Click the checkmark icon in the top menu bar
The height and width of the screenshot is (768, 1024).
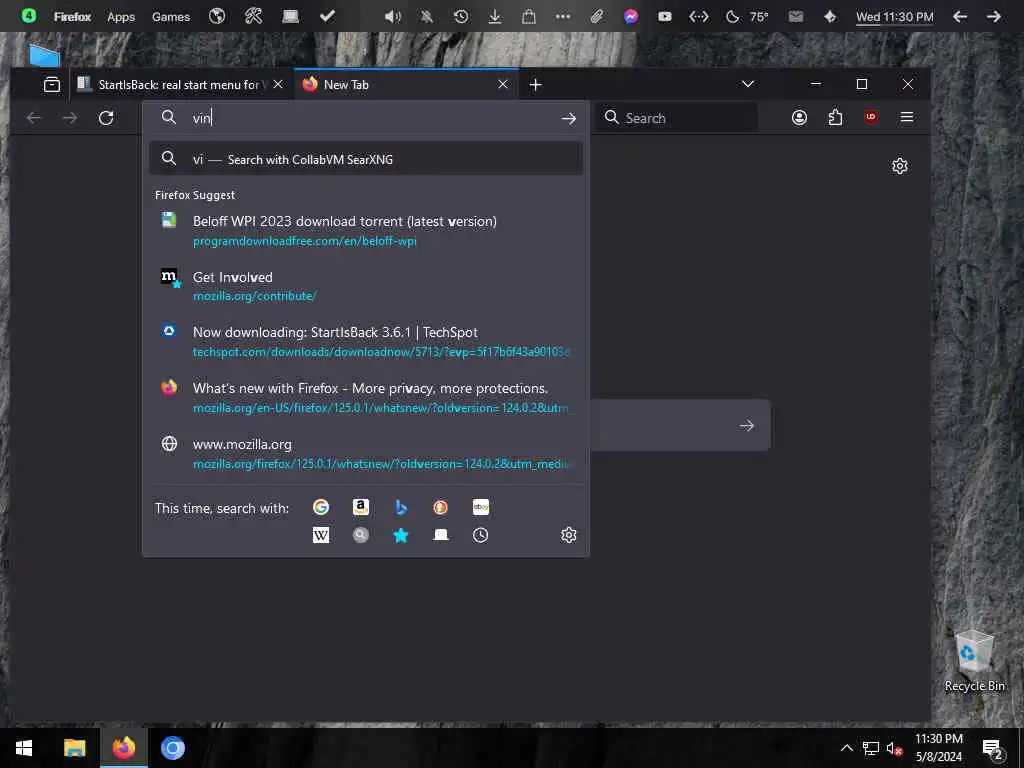pyautogui.click(x=327, y=16)
